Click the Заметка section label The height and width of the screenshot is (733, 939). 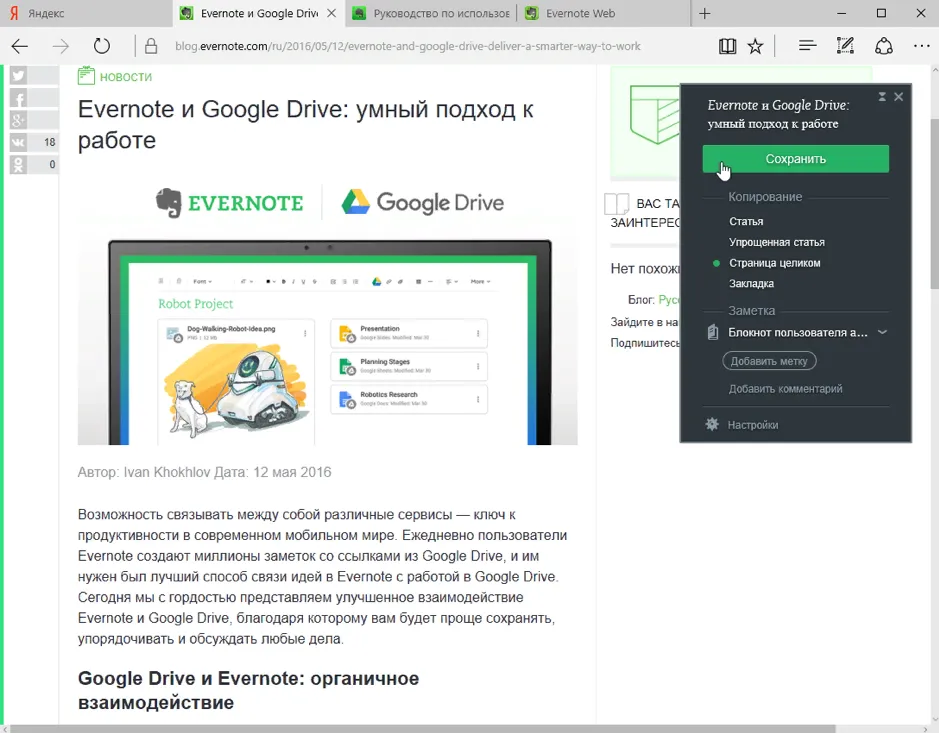point(752,311)
